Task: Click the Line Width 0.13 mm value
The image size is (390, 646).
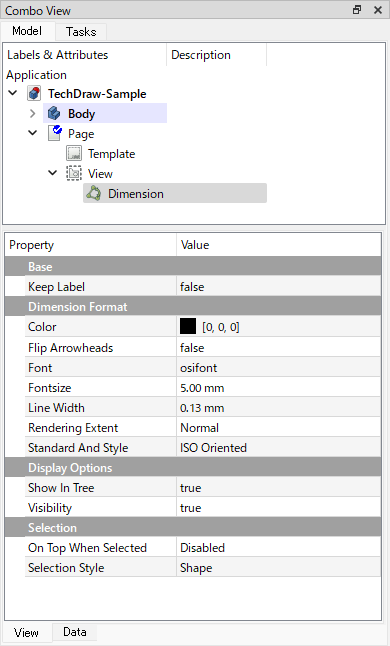Action: point(278,408)
